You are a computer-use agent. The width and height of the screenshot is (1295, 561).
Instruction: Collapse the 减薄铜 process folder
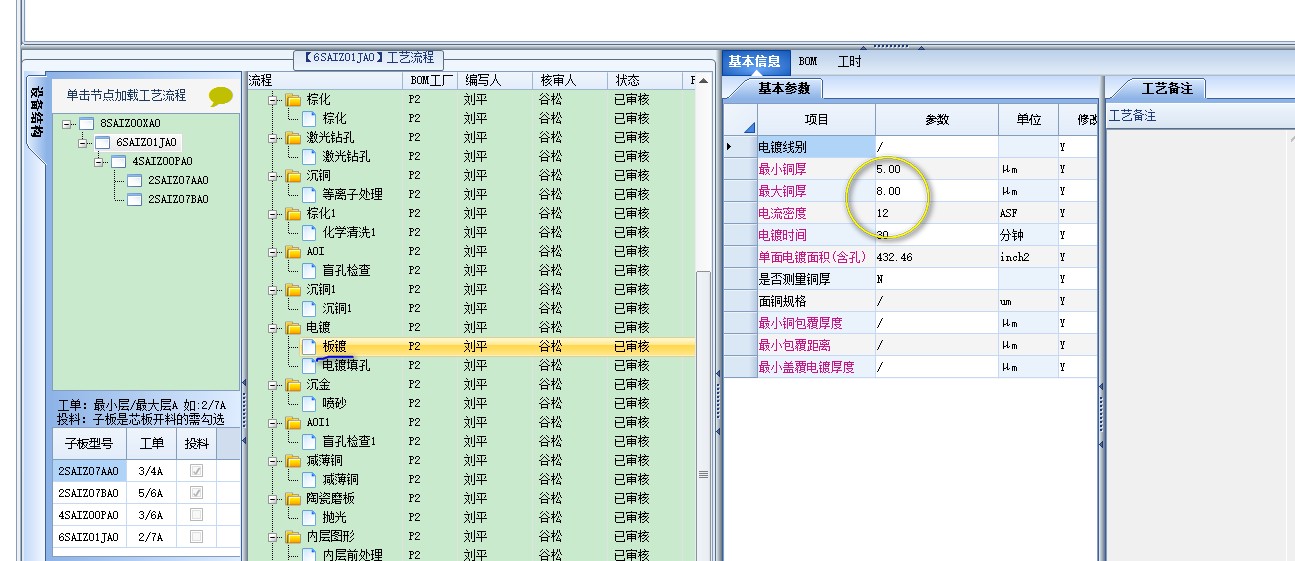tap(272, 461)
